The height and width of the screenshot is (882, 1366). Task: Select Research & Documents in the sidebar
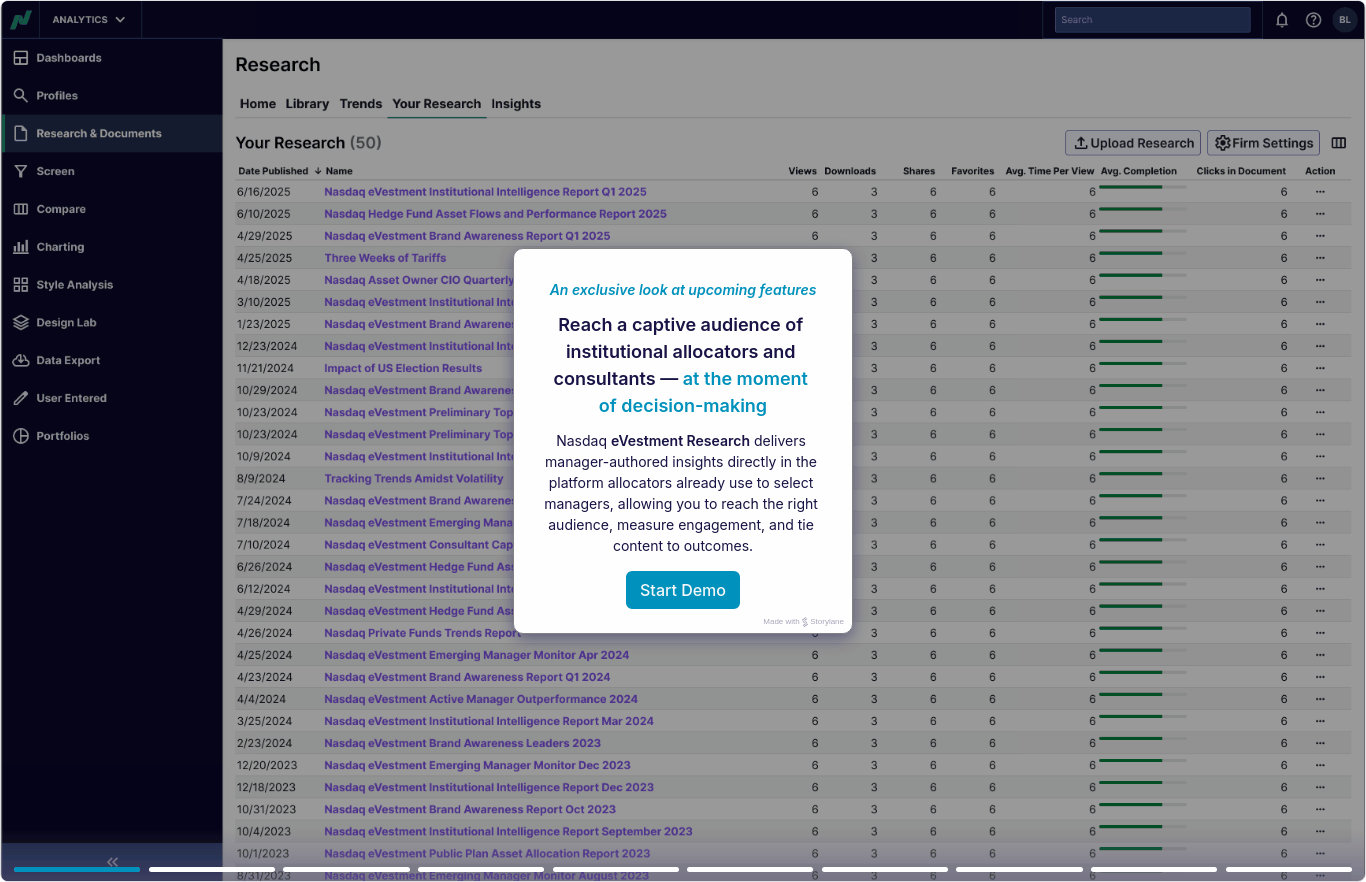(111, 133)
